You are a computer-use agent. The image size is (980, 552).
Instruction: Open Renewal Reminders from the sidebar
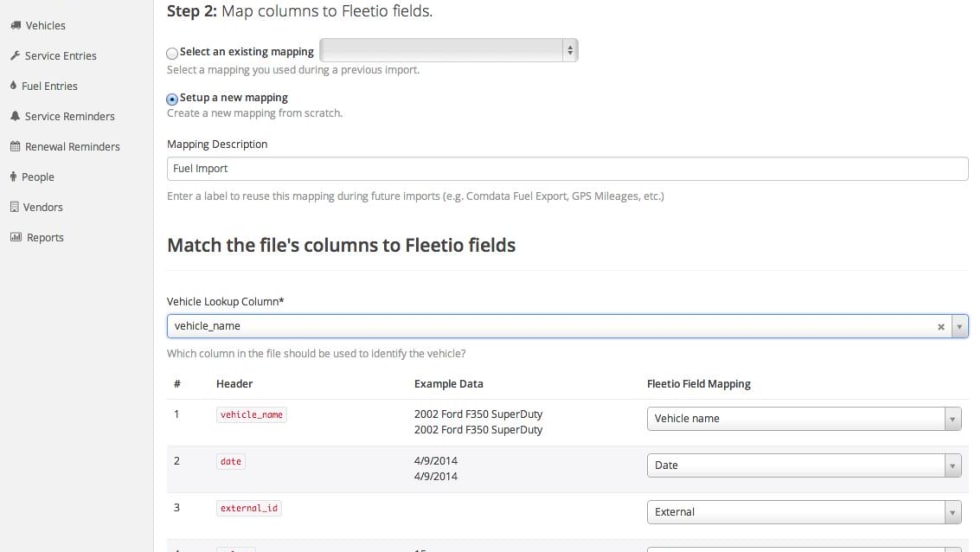click(72, 147)
